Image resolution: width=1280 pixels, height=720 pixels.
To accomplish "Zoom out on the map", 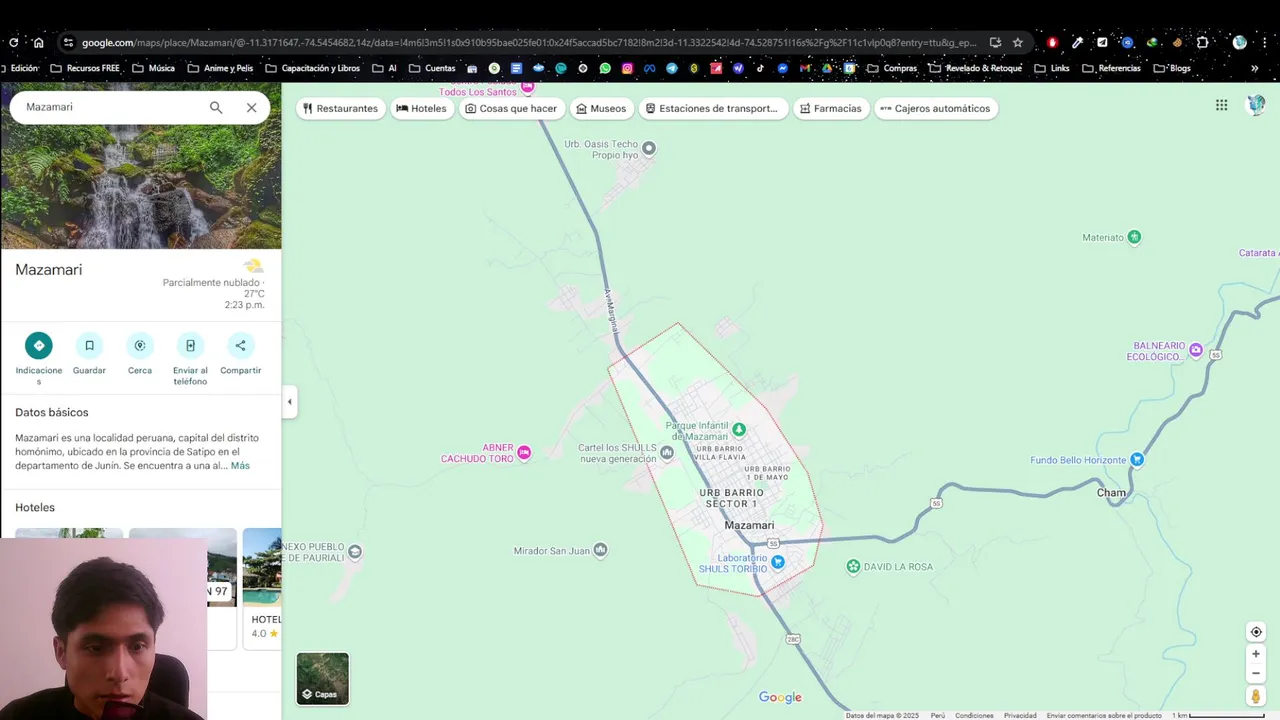I will click(x=1256, y=673).
